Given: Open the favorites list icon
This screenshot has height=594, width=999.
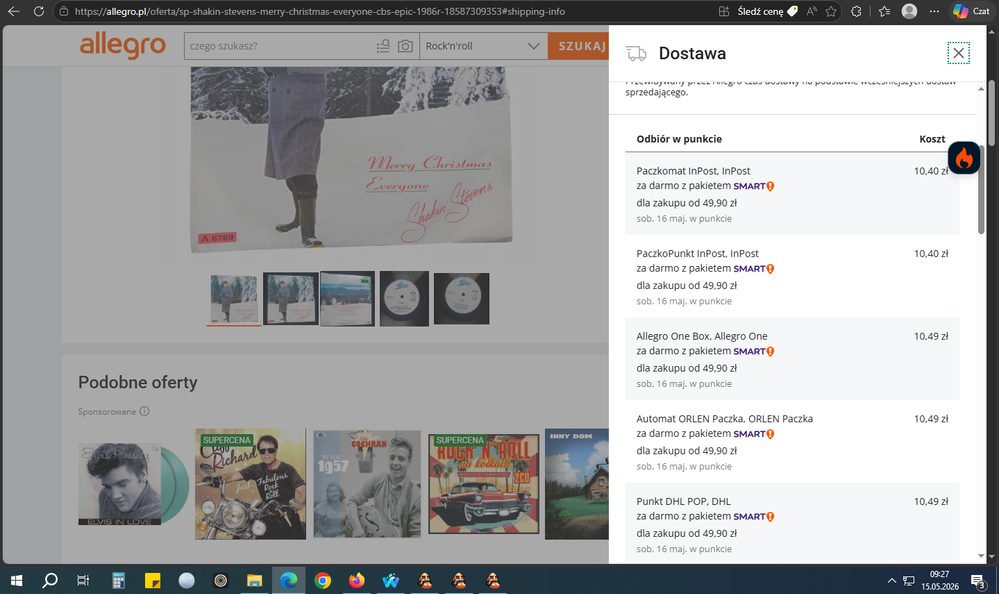Looking at the screenshot, I should 884,11.
